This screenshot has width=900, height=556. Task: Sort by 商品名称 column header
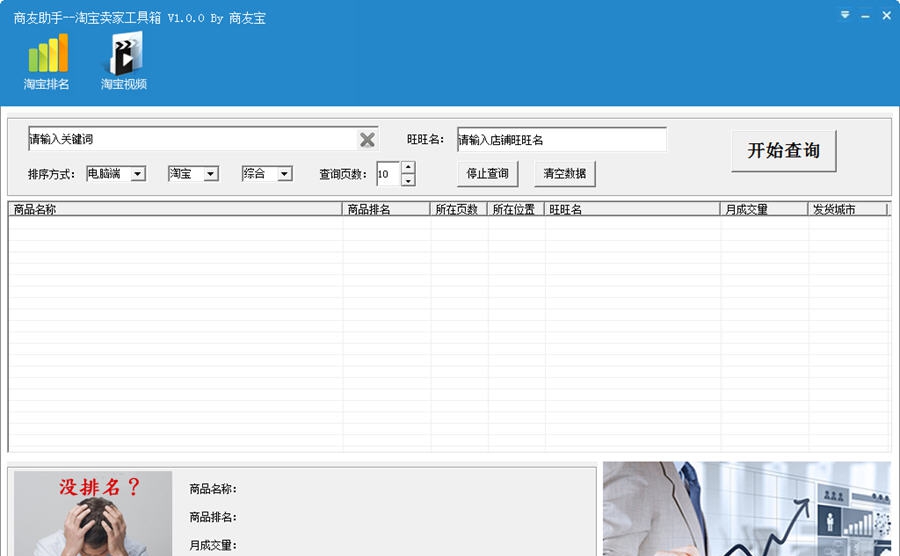coord(175,209)
